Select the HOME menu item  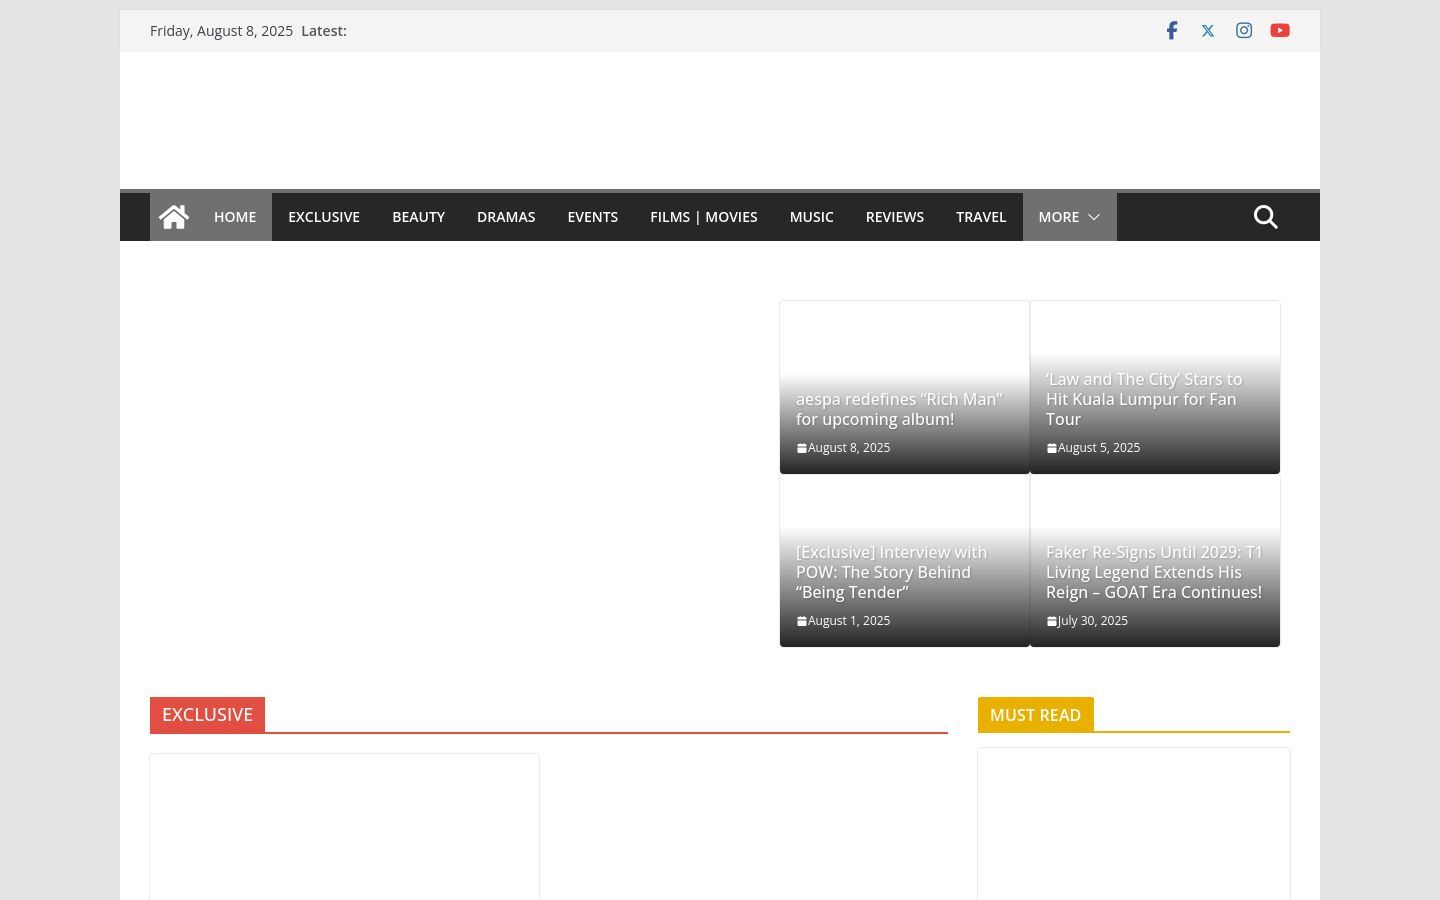pyautogui.click(x=235, y=217)
